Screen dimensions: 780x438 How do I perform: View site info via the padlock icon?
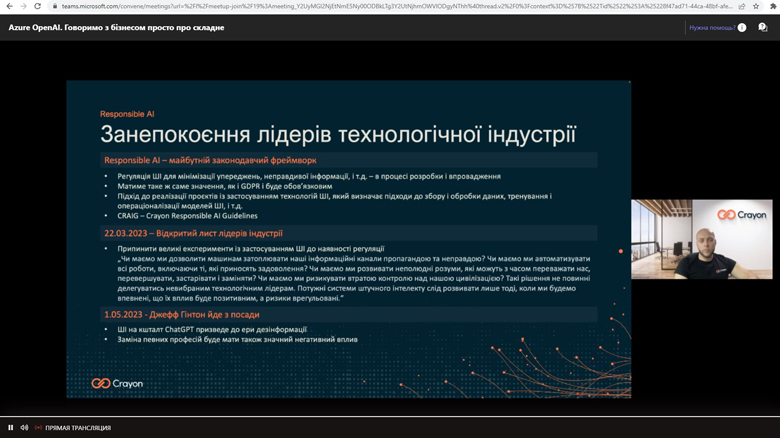pos(55,6)
